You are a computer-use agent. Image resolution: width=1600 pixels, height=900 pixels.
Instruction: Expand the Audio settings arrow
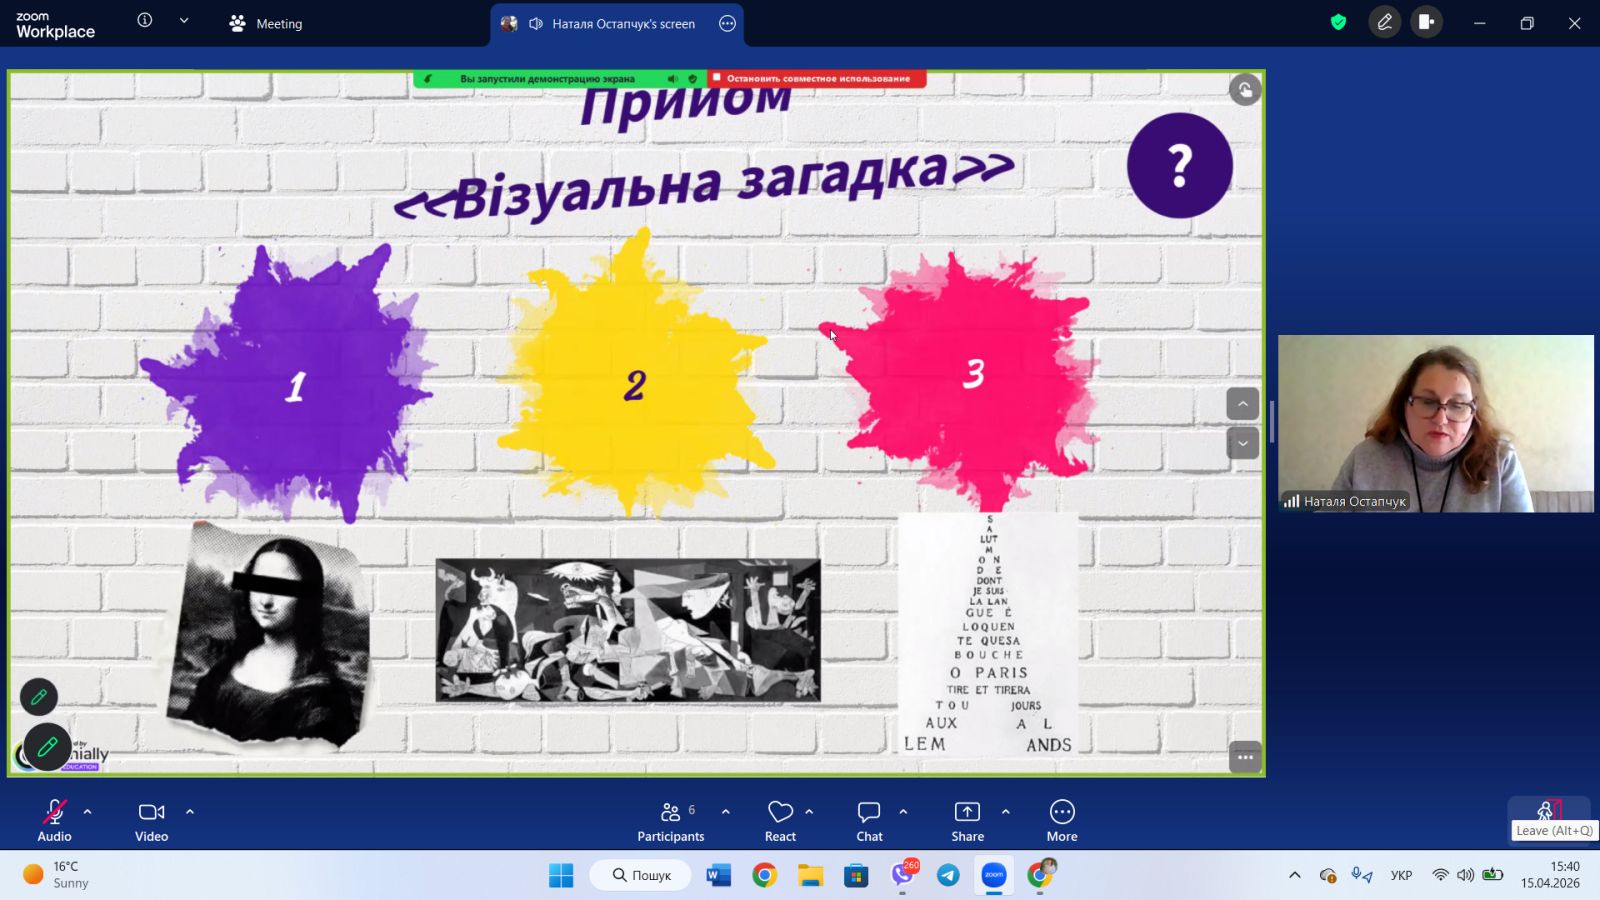88,812
